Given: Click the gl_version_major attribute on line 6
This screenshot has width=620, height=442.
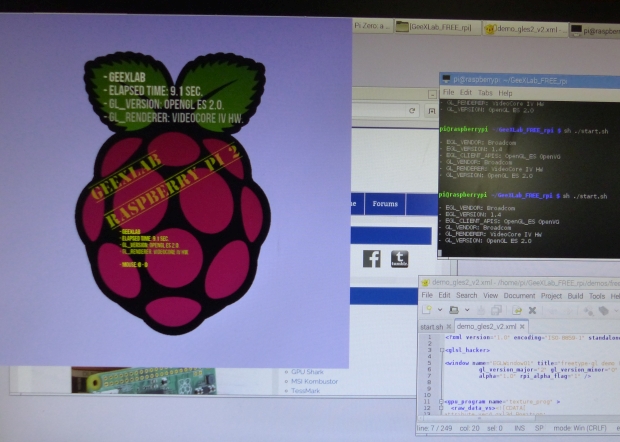Looking at the screenshot, I should pos(511,370).
